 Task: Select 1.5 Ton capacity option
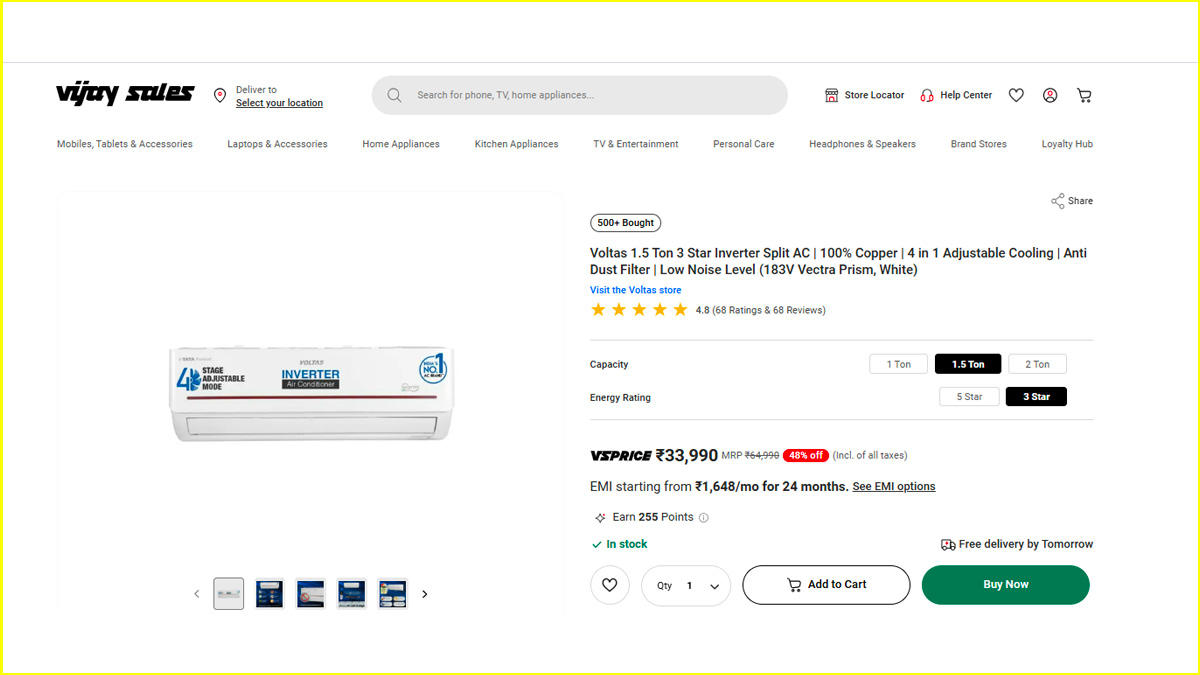click(968, 364)
